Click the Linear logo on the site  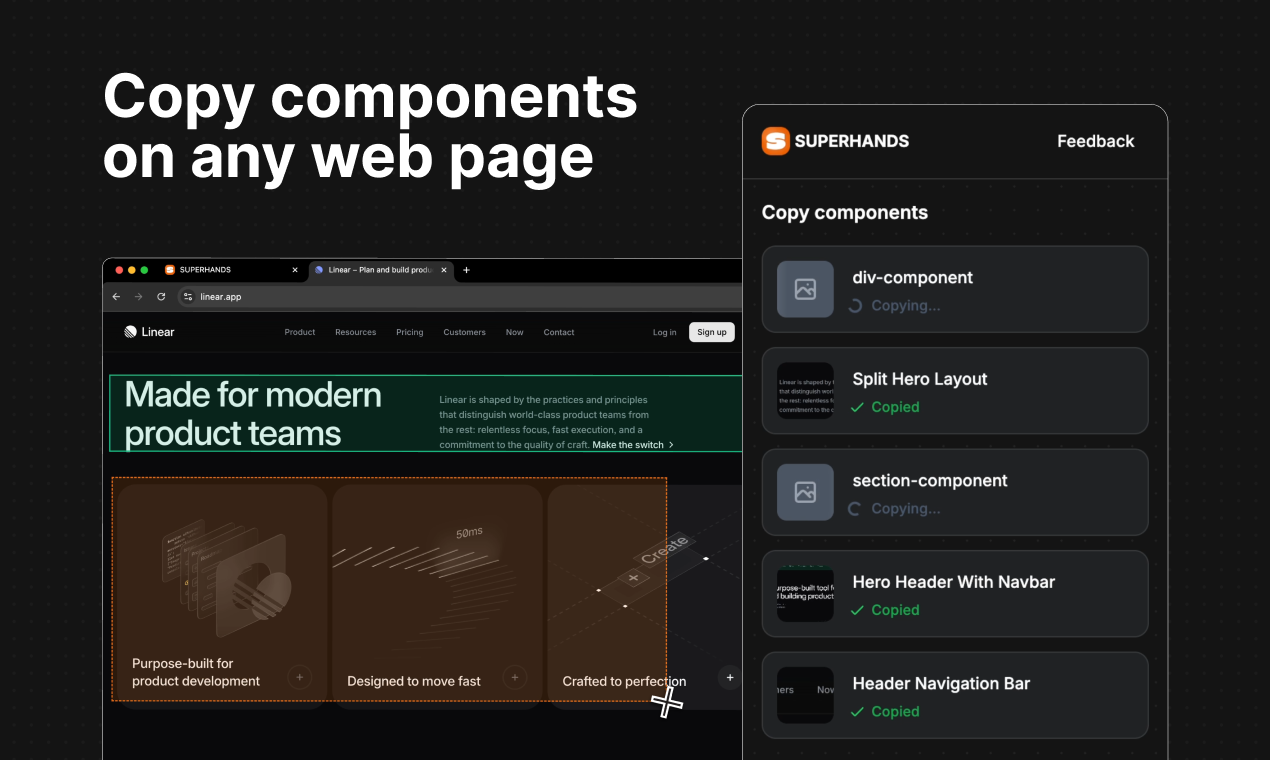click(x=149, y=332)
